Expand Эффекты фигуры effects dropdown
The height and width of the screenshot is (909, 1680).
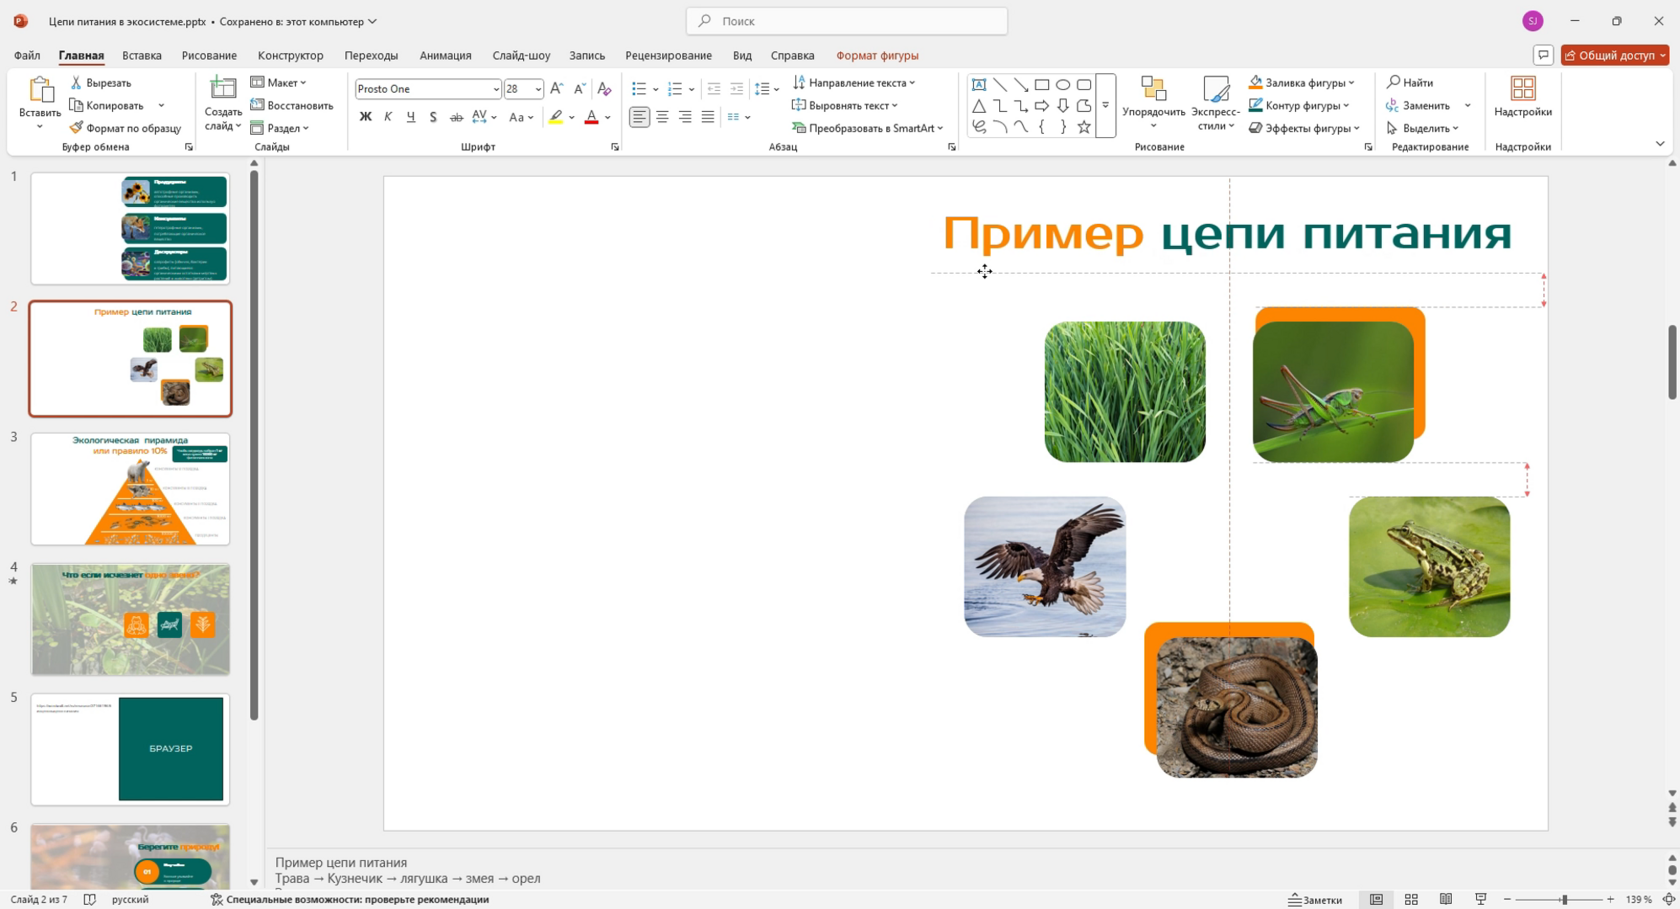pos(1305,128)
